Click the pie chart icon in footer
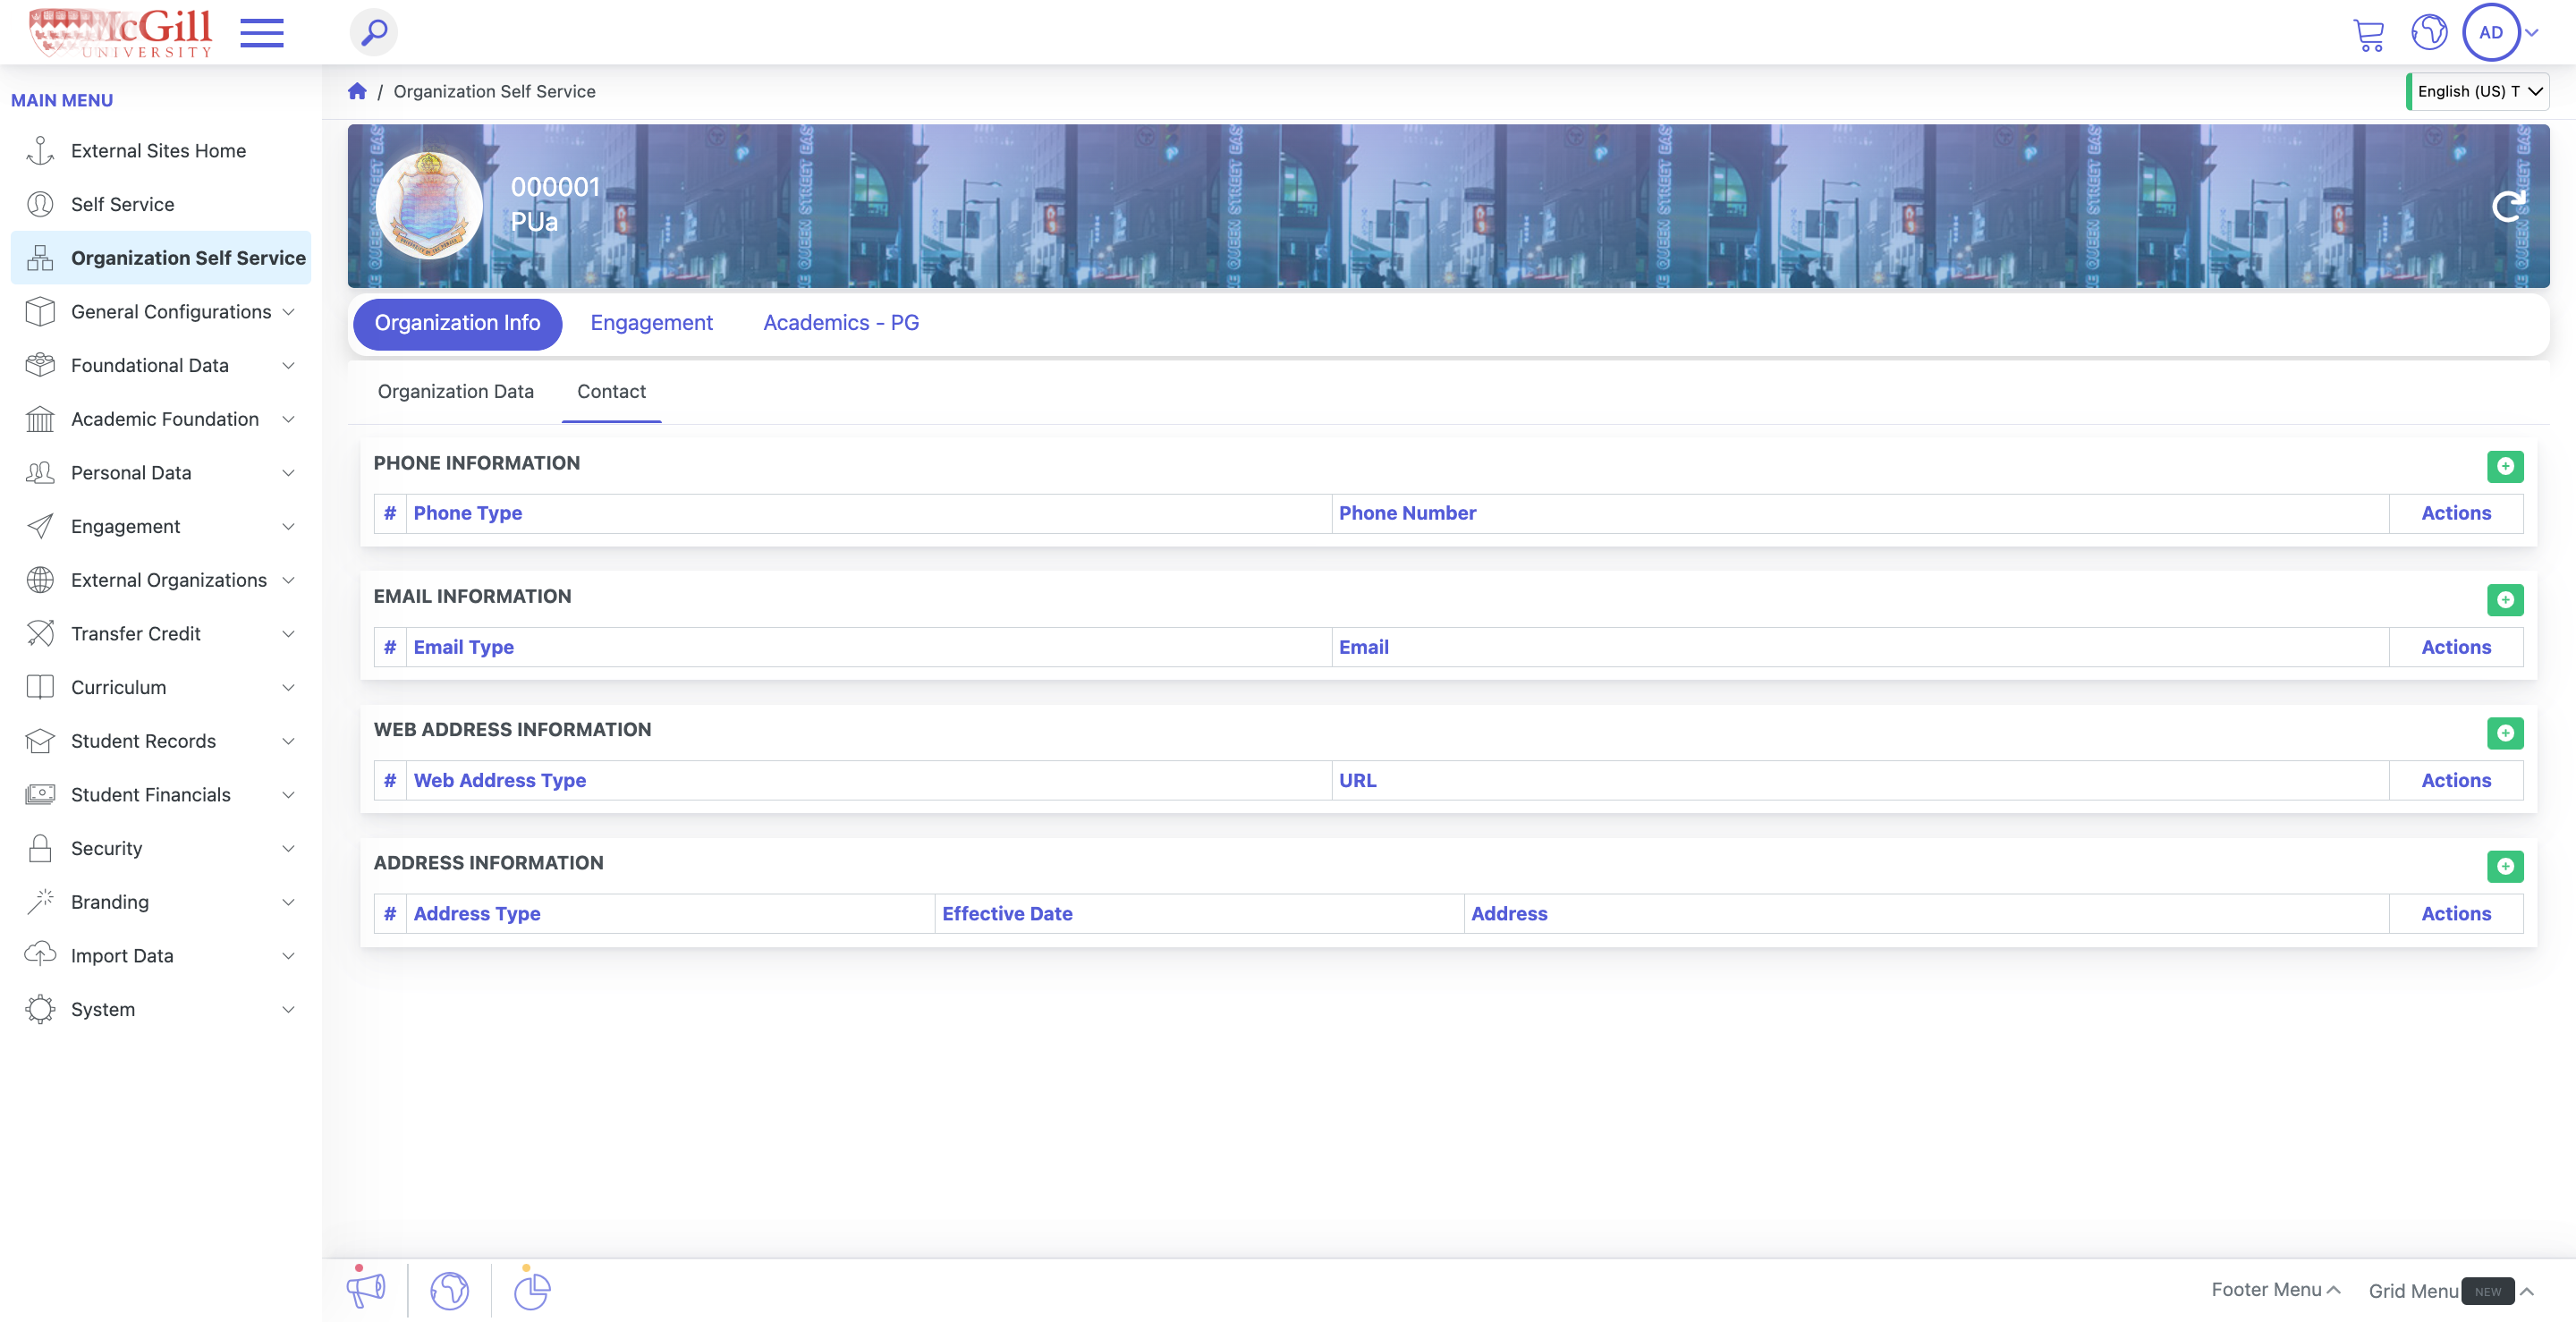 pyautogui.click(x=532, y=1289)
